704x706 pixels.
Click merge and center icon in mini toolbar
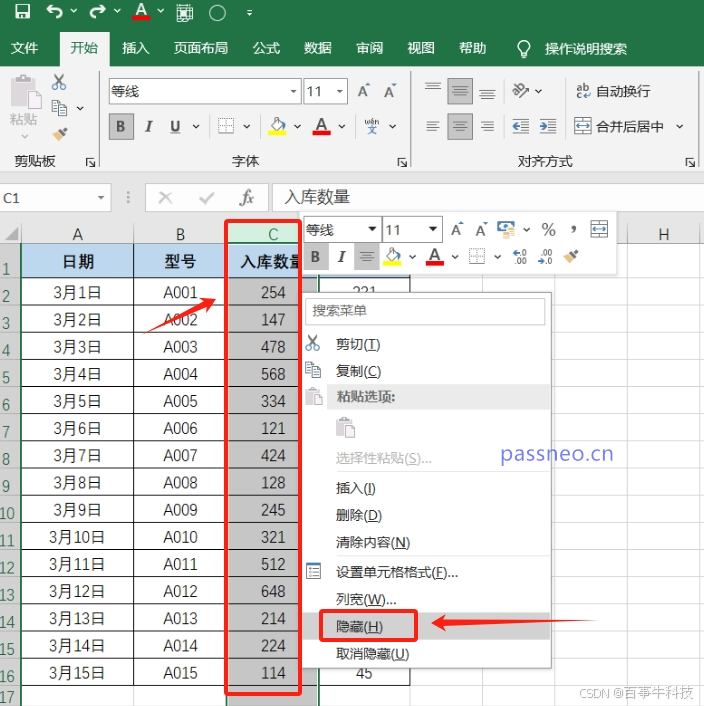point(599,229)
